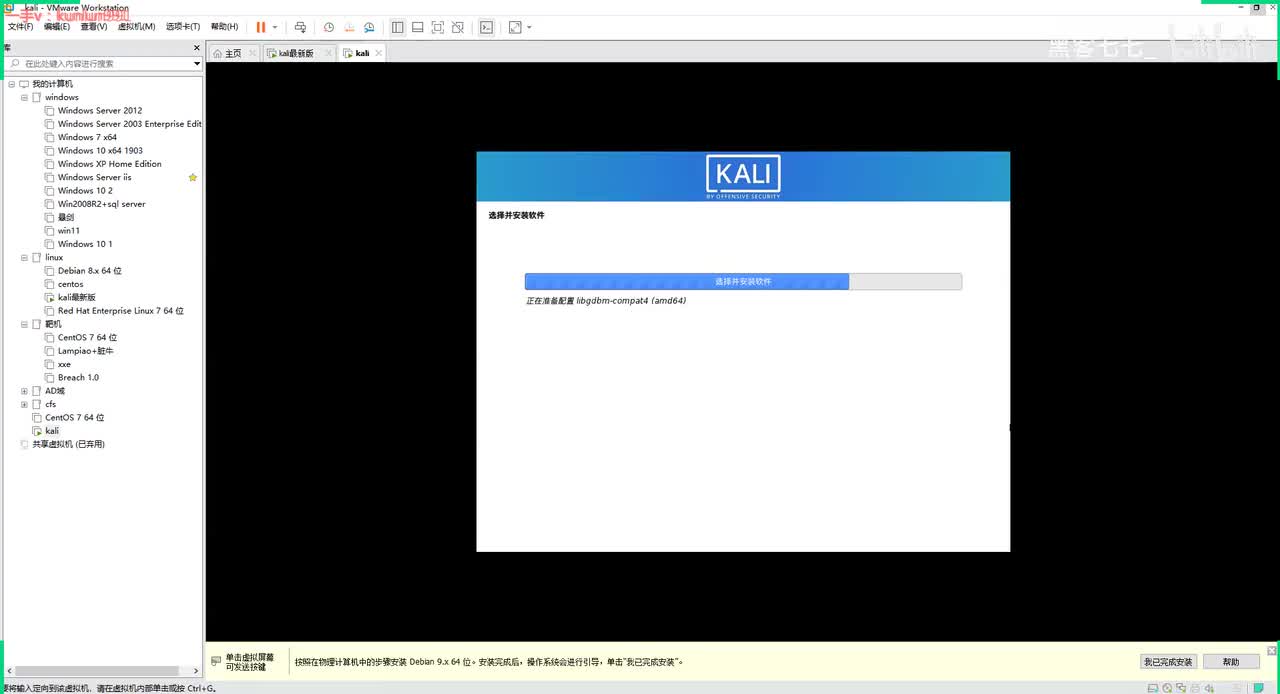Click the library scrollbar right arrow
This screenshot has height=694, width=1280.
tap(196, 671)
